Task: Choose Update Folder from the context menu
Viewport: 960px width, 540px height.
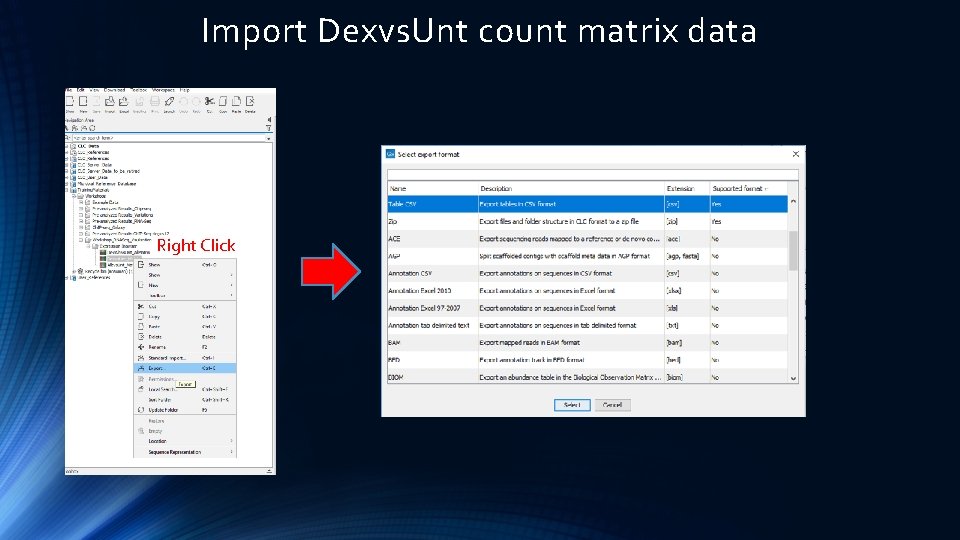Action: coord(185,410)
